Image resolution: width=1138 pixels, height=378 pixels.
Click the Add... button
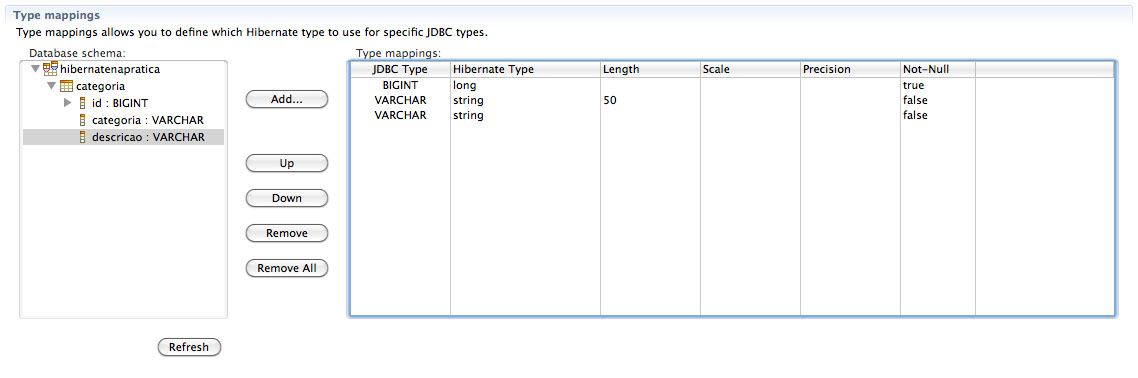(287, 99)
